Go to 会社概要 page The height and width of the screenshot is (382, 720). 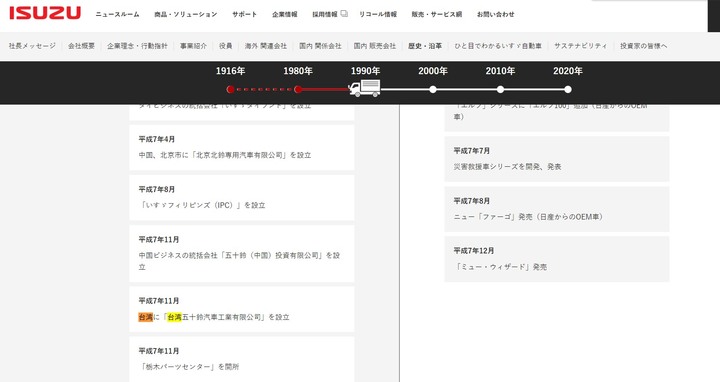click(x=81, y=46)
